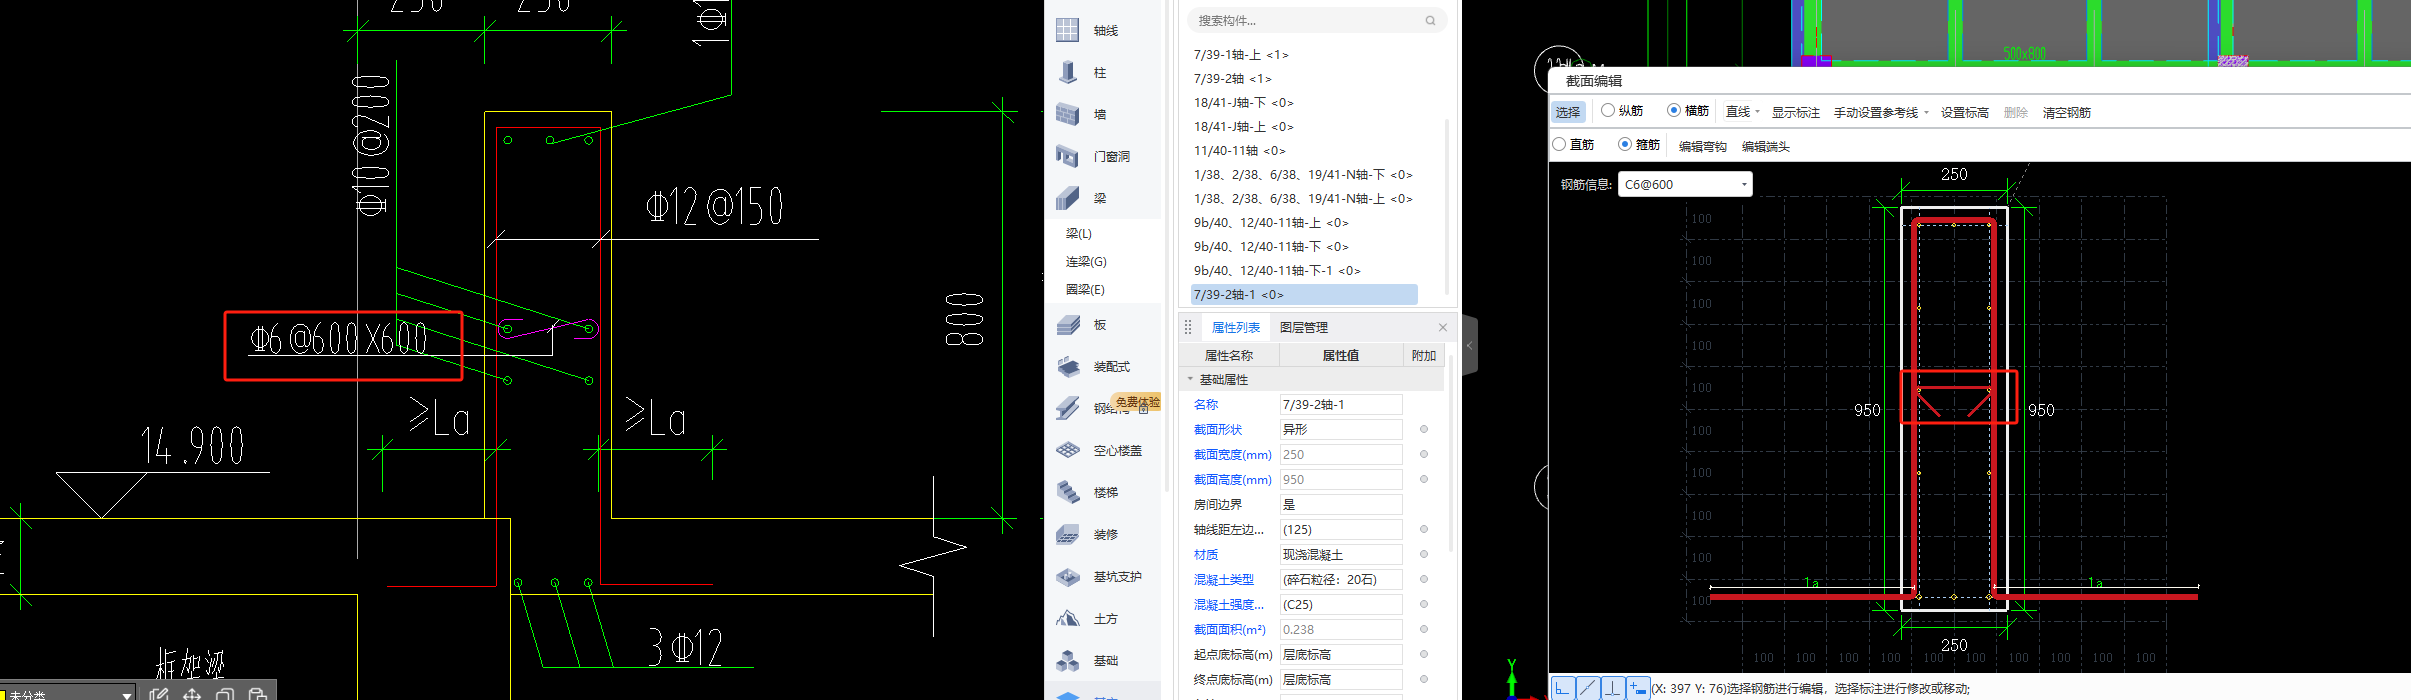The width and height of the screenshot is (2411, 700).
Task: Toggle the 附加 marker for 截面面积
Action: (x=1424, y=629)
